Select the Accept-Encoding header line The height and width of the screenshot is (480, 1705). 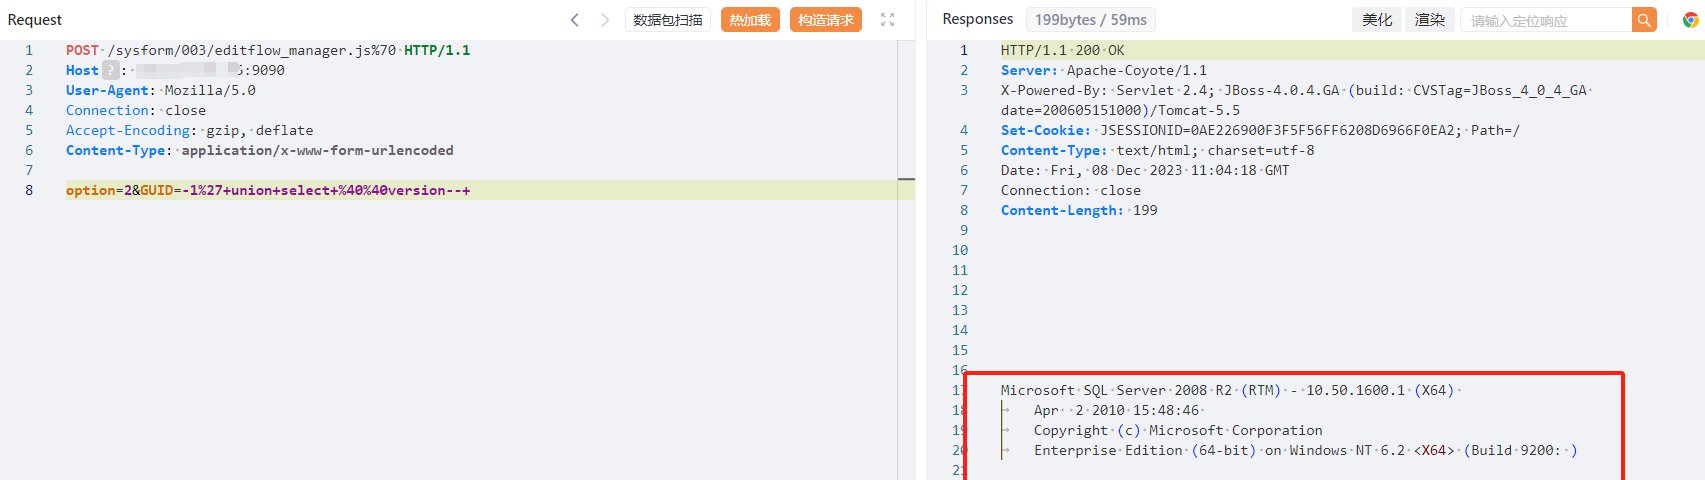(190, 130)
